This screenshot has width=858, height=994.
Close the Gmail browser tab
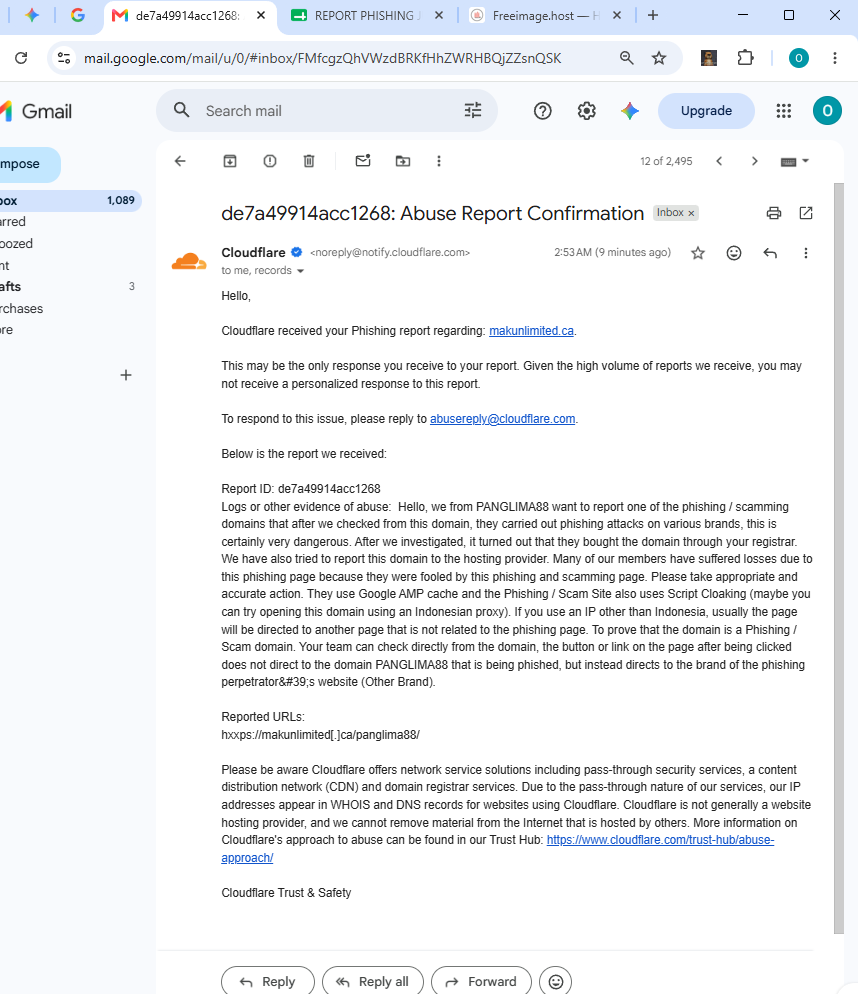pyautogui.click(x=261, y=16)
